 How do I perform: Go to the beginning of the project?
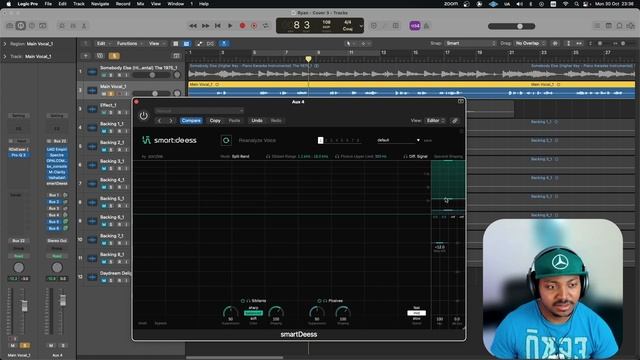click(x=218, y=26)
